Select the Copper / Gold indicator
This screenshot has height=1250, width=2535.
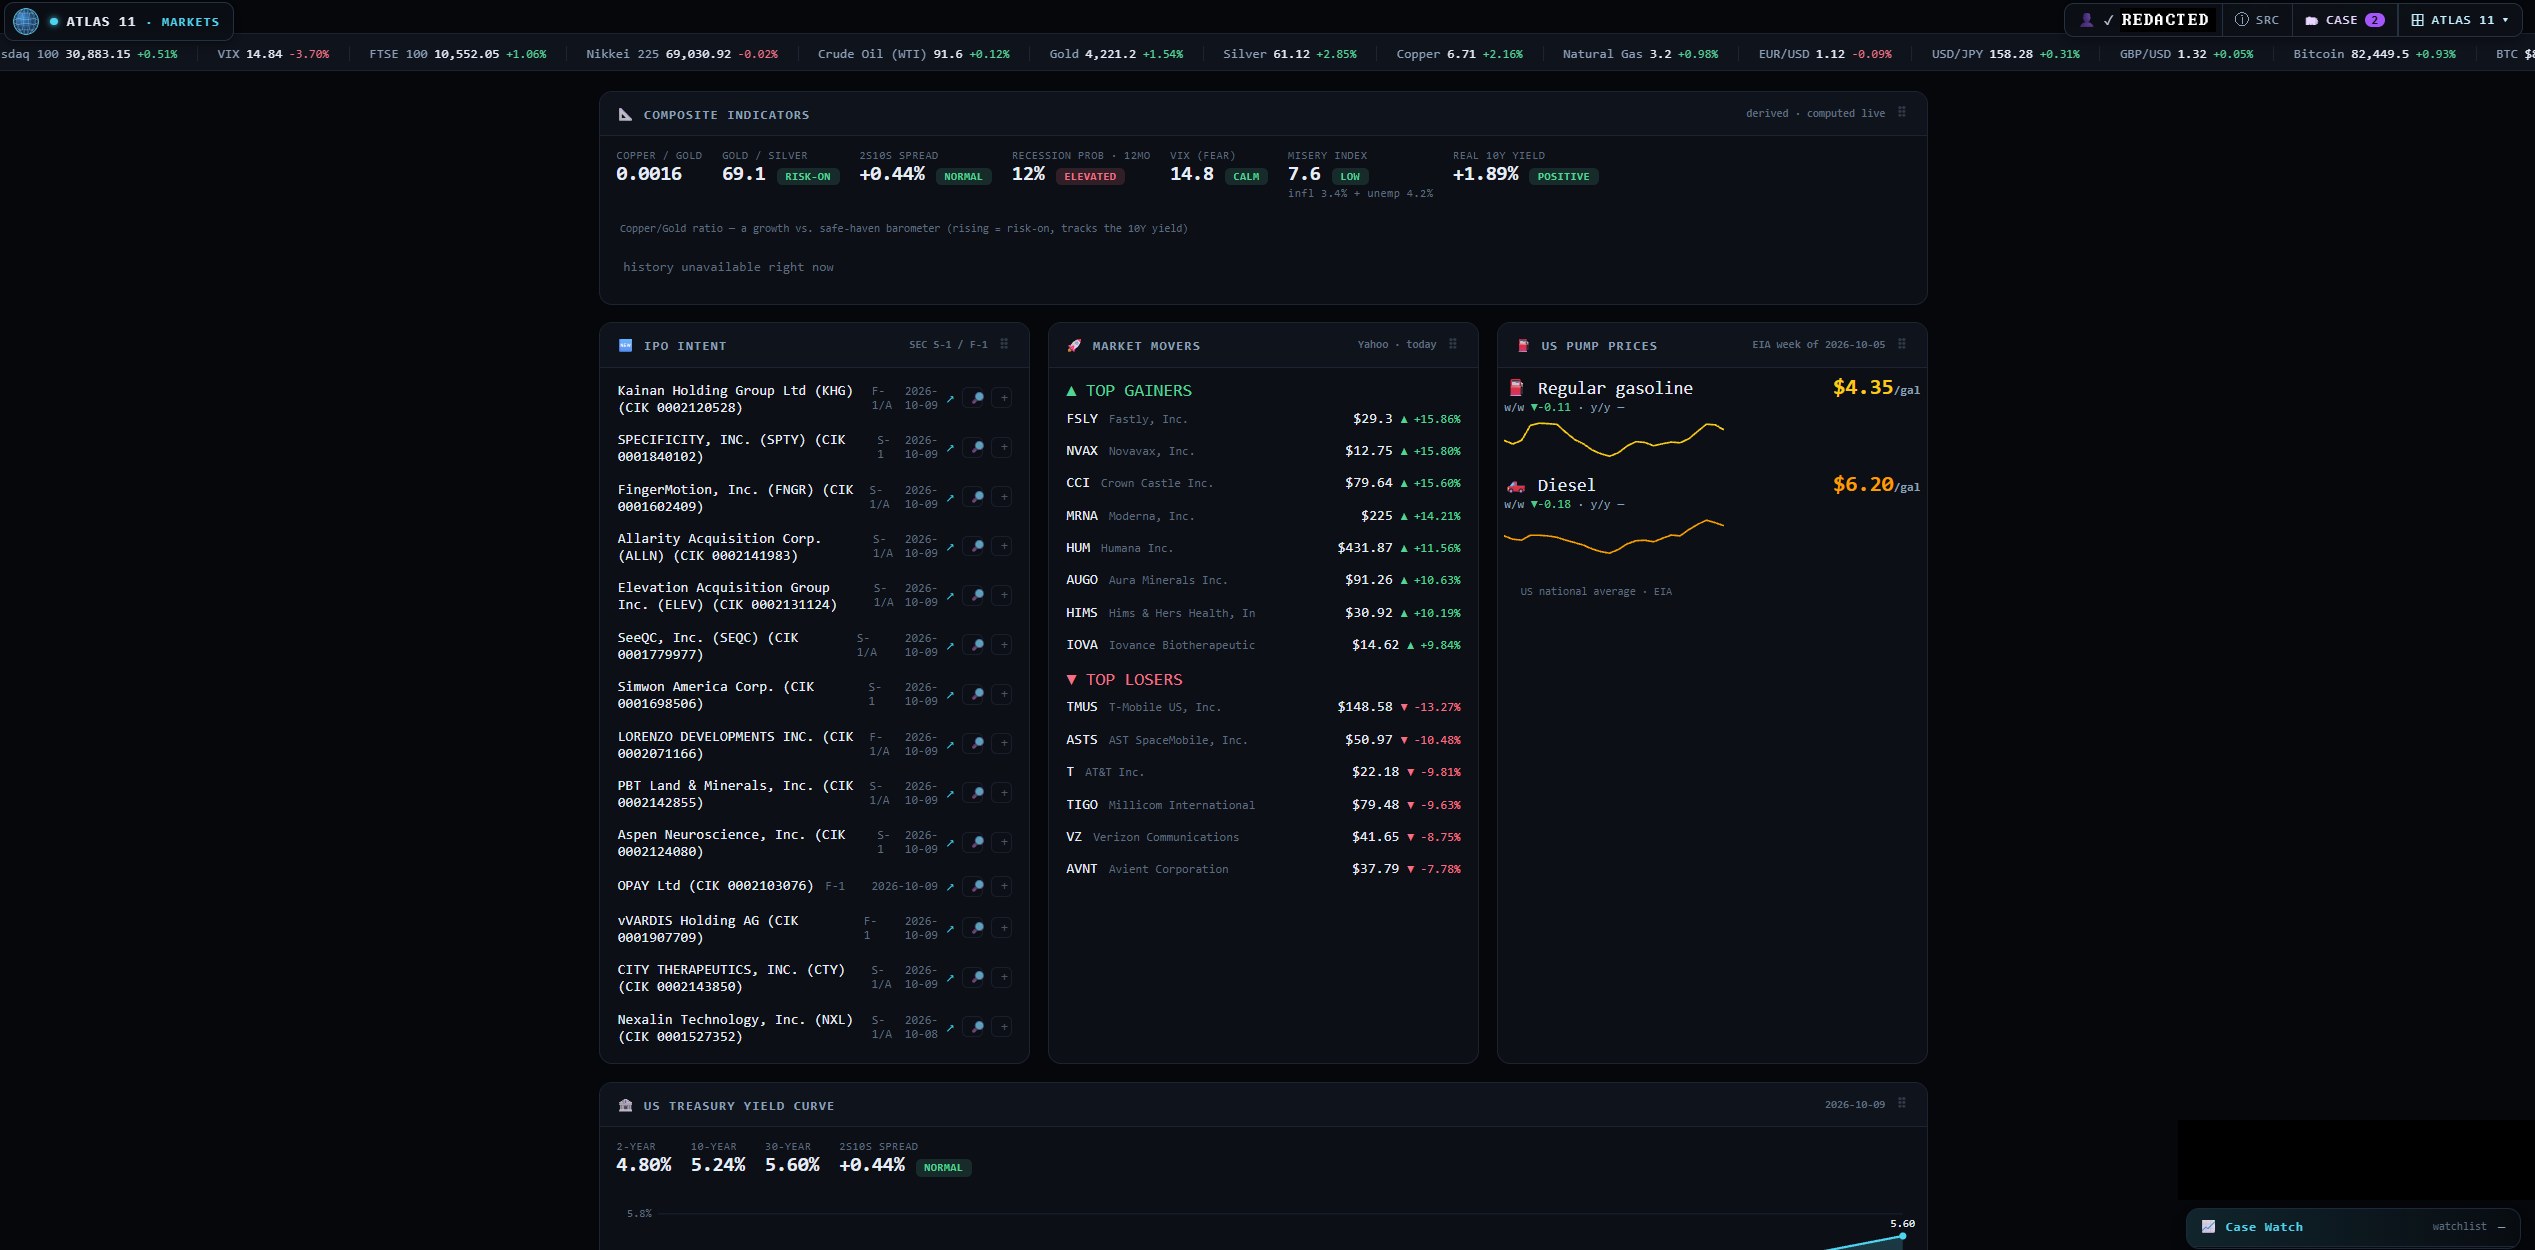point(658,167)
